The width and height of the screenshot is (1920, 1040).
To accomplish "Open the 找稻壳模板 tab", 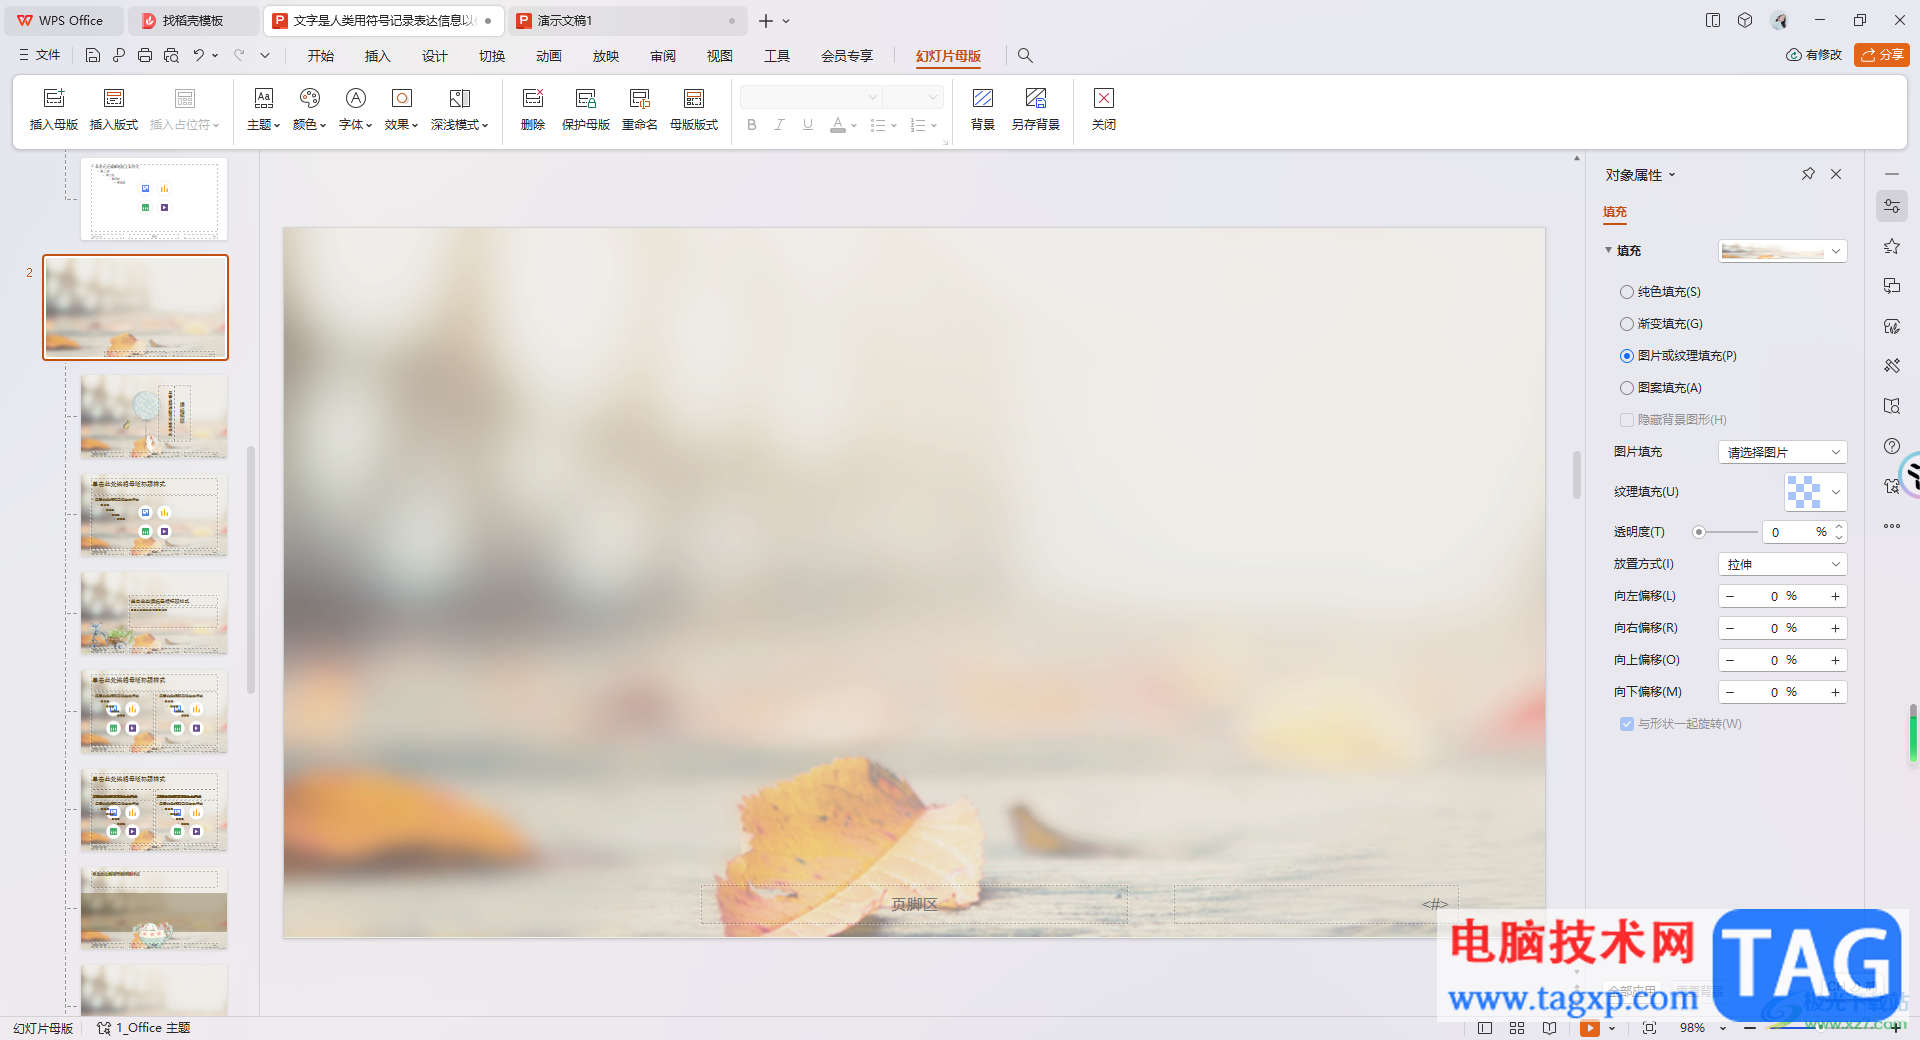I will pyautogui.click(x=193, y=21).
